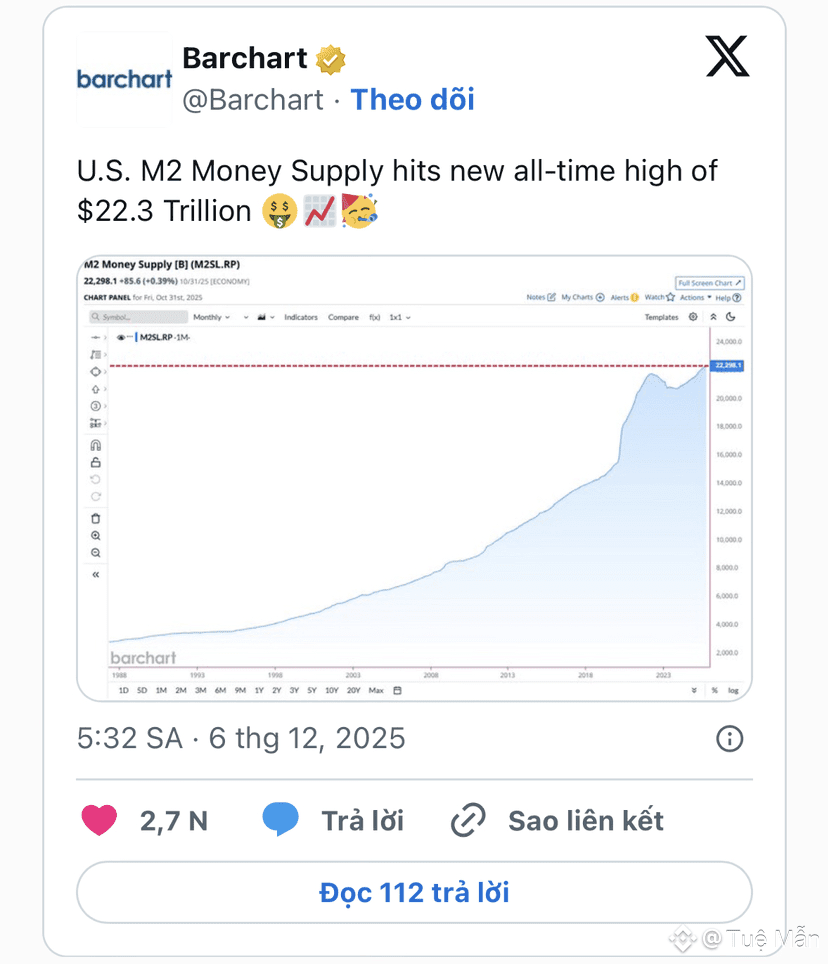This screenshot has height=964, width=828.
Task: Click the reply speech bubble icon
Action: tap(280, 821)
